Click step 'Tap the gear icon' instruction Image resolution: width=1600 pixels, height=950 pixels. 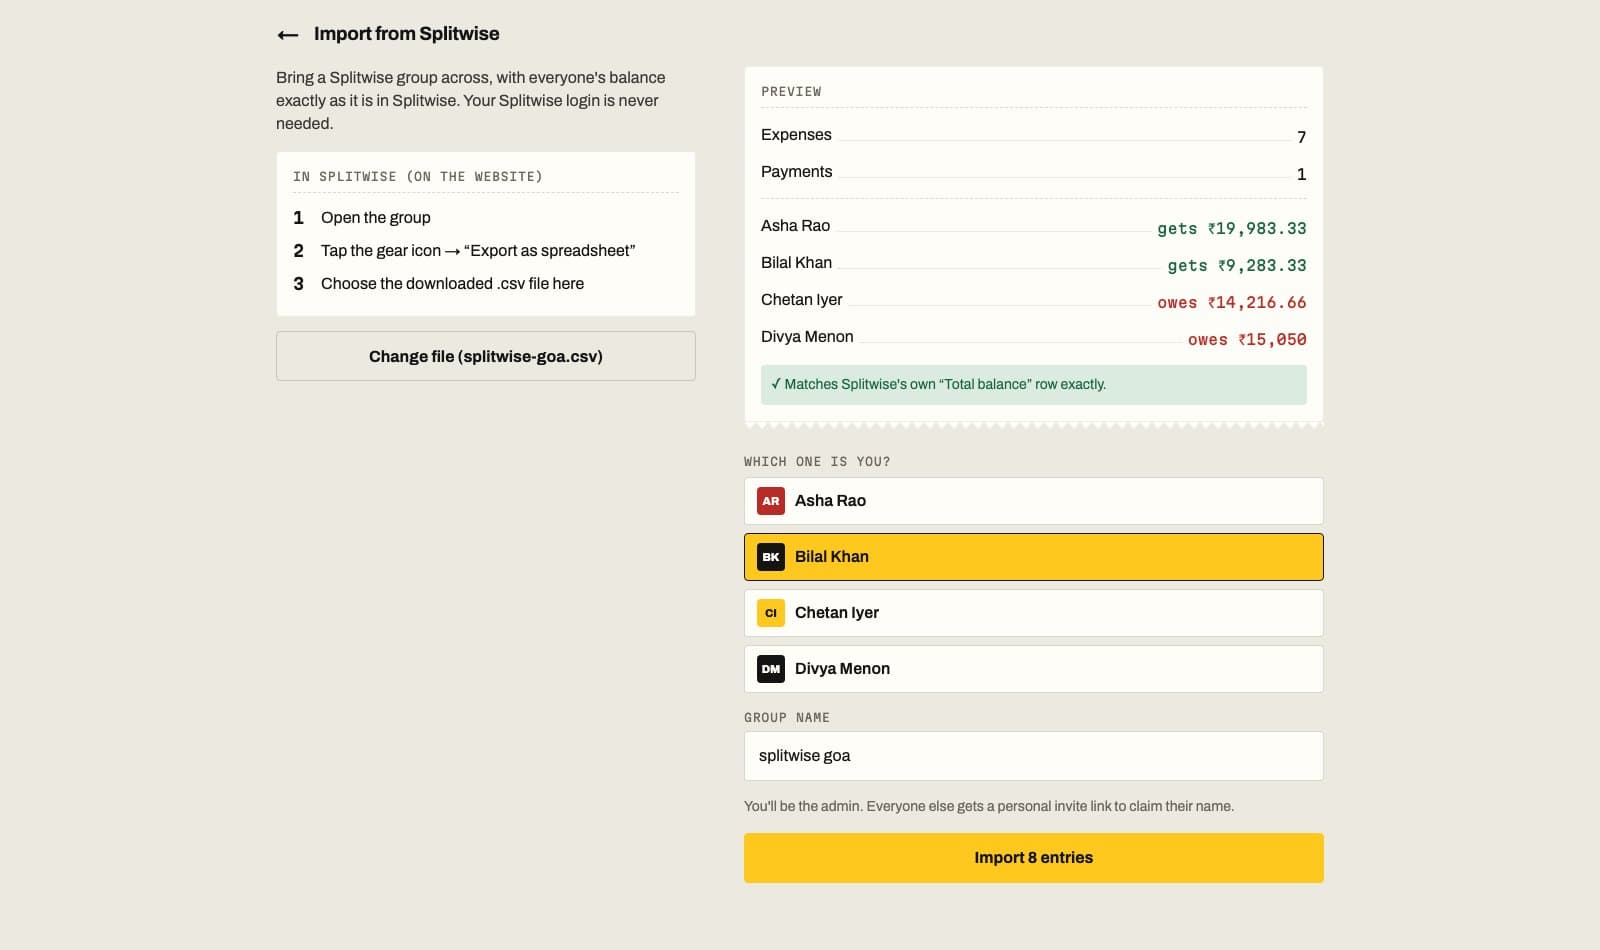[x=478, y=251]
